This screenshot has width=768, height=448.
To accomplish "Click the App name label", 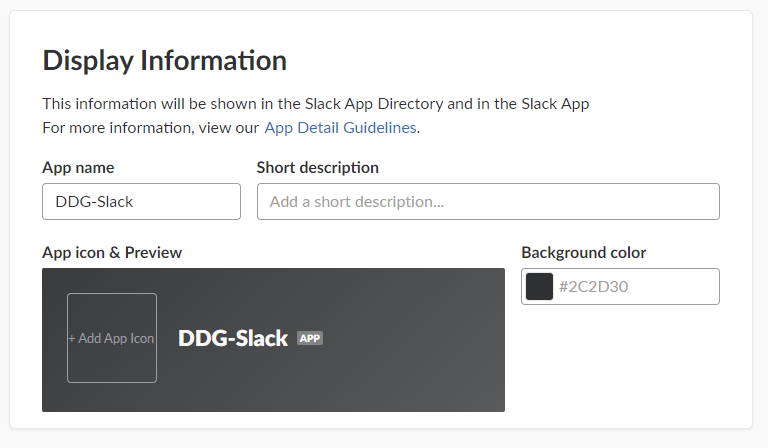I will click(78, 168).
